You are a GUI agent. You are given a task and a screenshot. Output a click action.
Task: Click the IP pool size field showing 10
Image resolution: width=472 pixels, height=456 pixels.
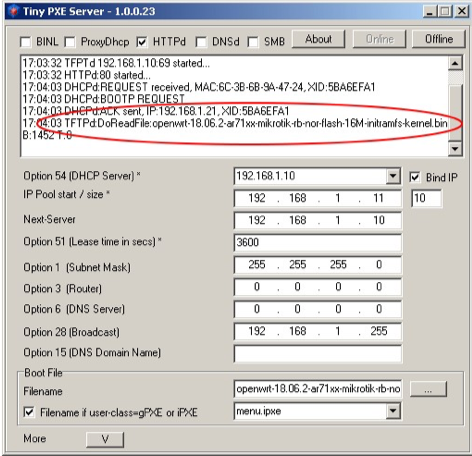point(427,198)
